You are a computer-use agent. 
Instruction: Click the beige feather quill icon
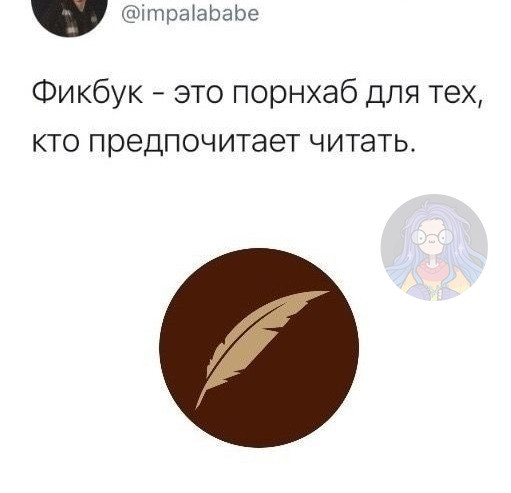262,349
